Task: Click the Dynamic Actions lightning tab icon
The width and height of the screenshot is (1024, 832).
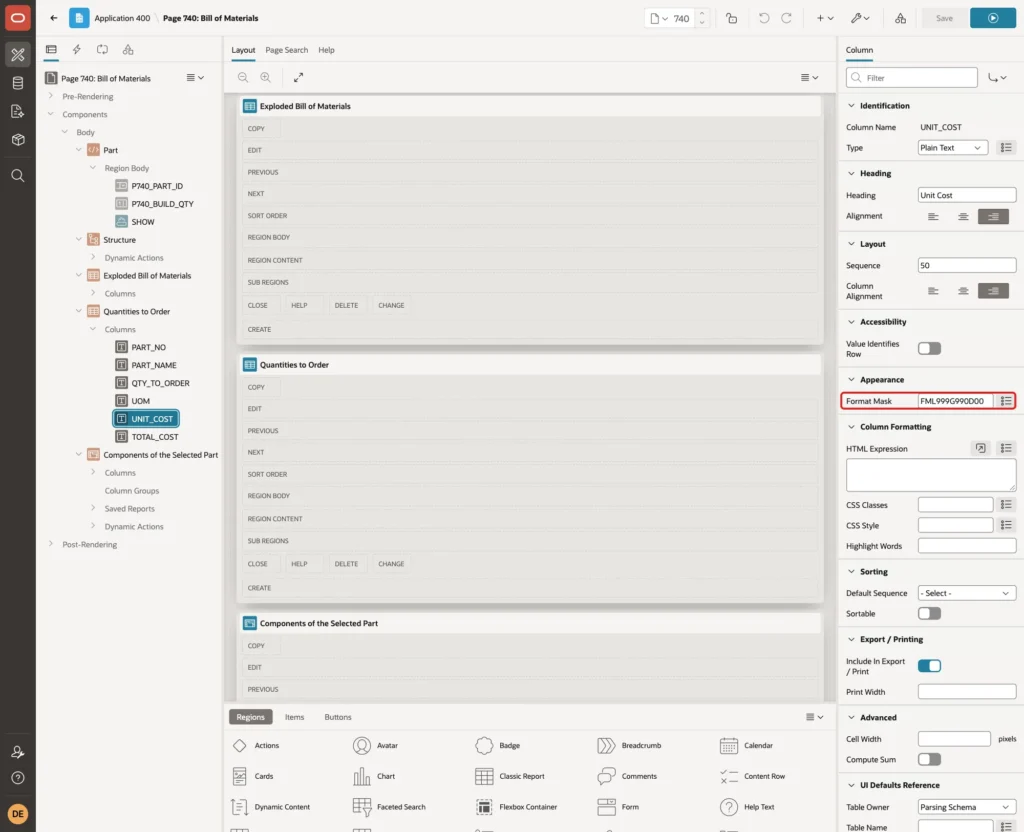Action: pos(76,50)
